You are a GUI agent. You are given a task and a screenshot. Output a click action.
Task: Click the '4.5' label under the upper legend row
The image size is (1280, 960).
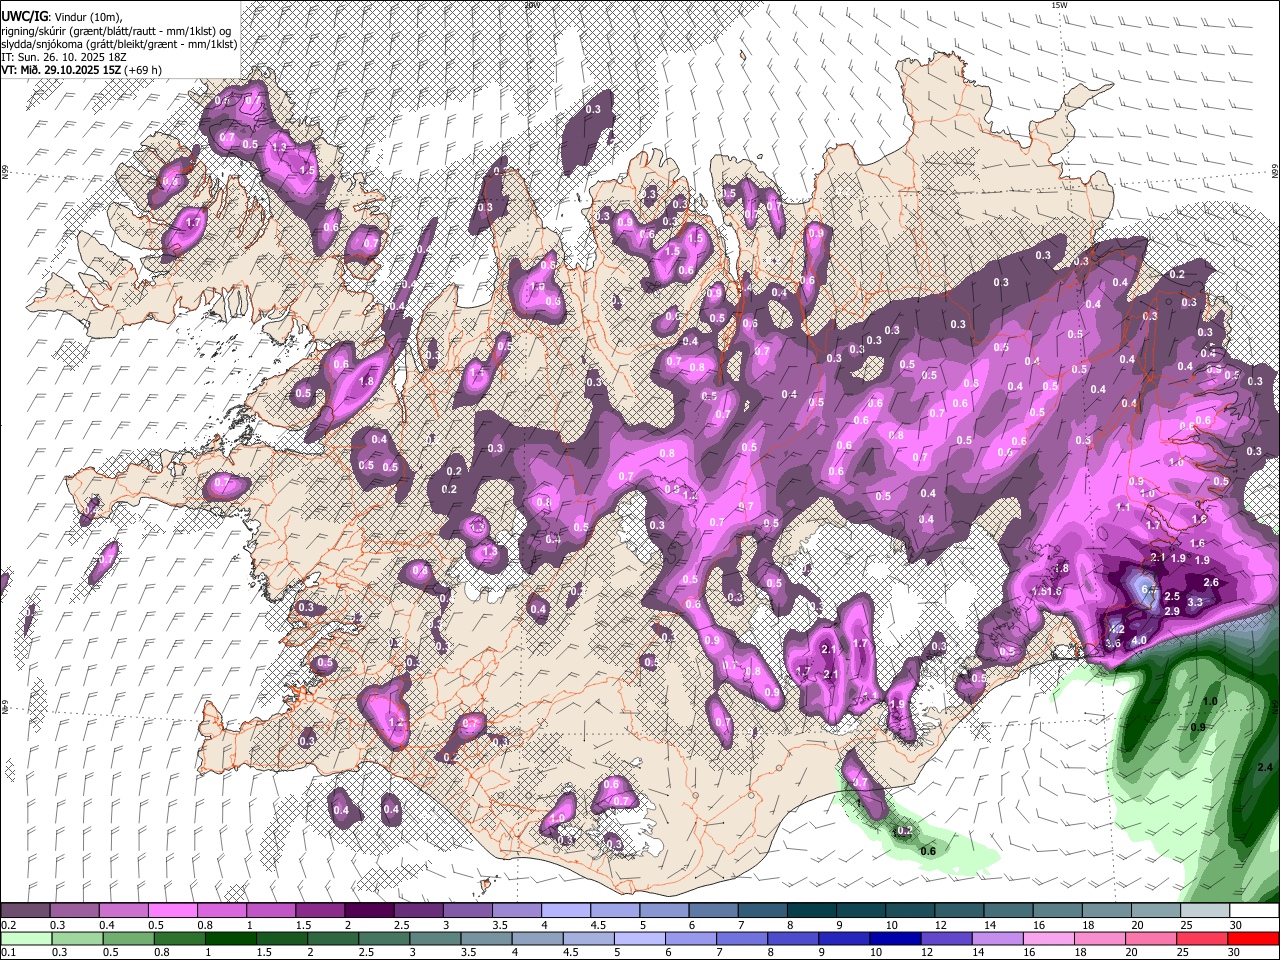[598, 925]
